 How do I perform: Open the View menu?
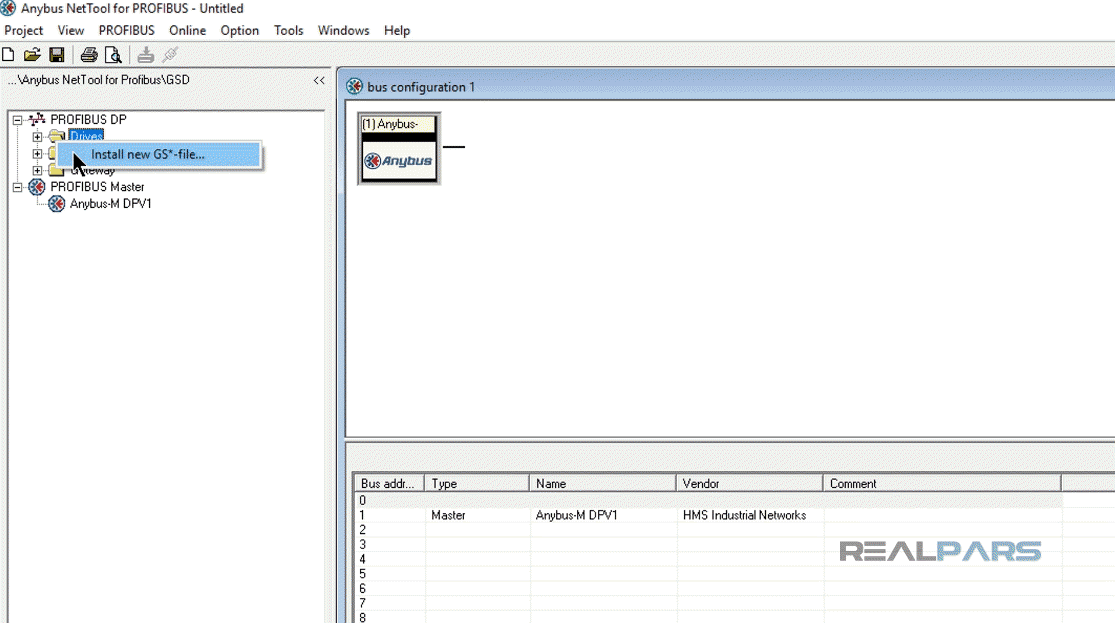click(70, 31)
